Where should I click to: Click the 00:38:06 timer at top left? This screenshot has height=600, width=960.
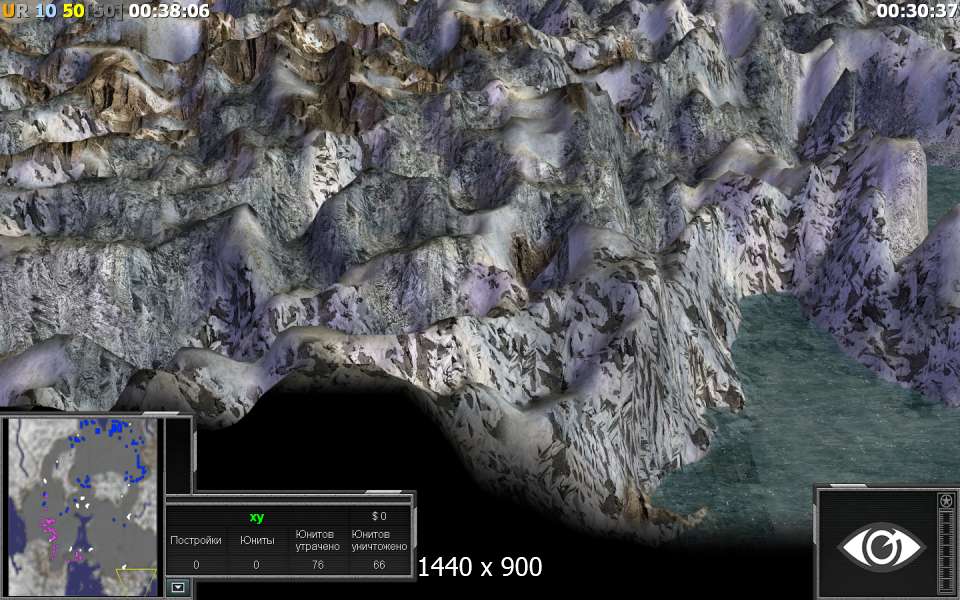[169, 10]
